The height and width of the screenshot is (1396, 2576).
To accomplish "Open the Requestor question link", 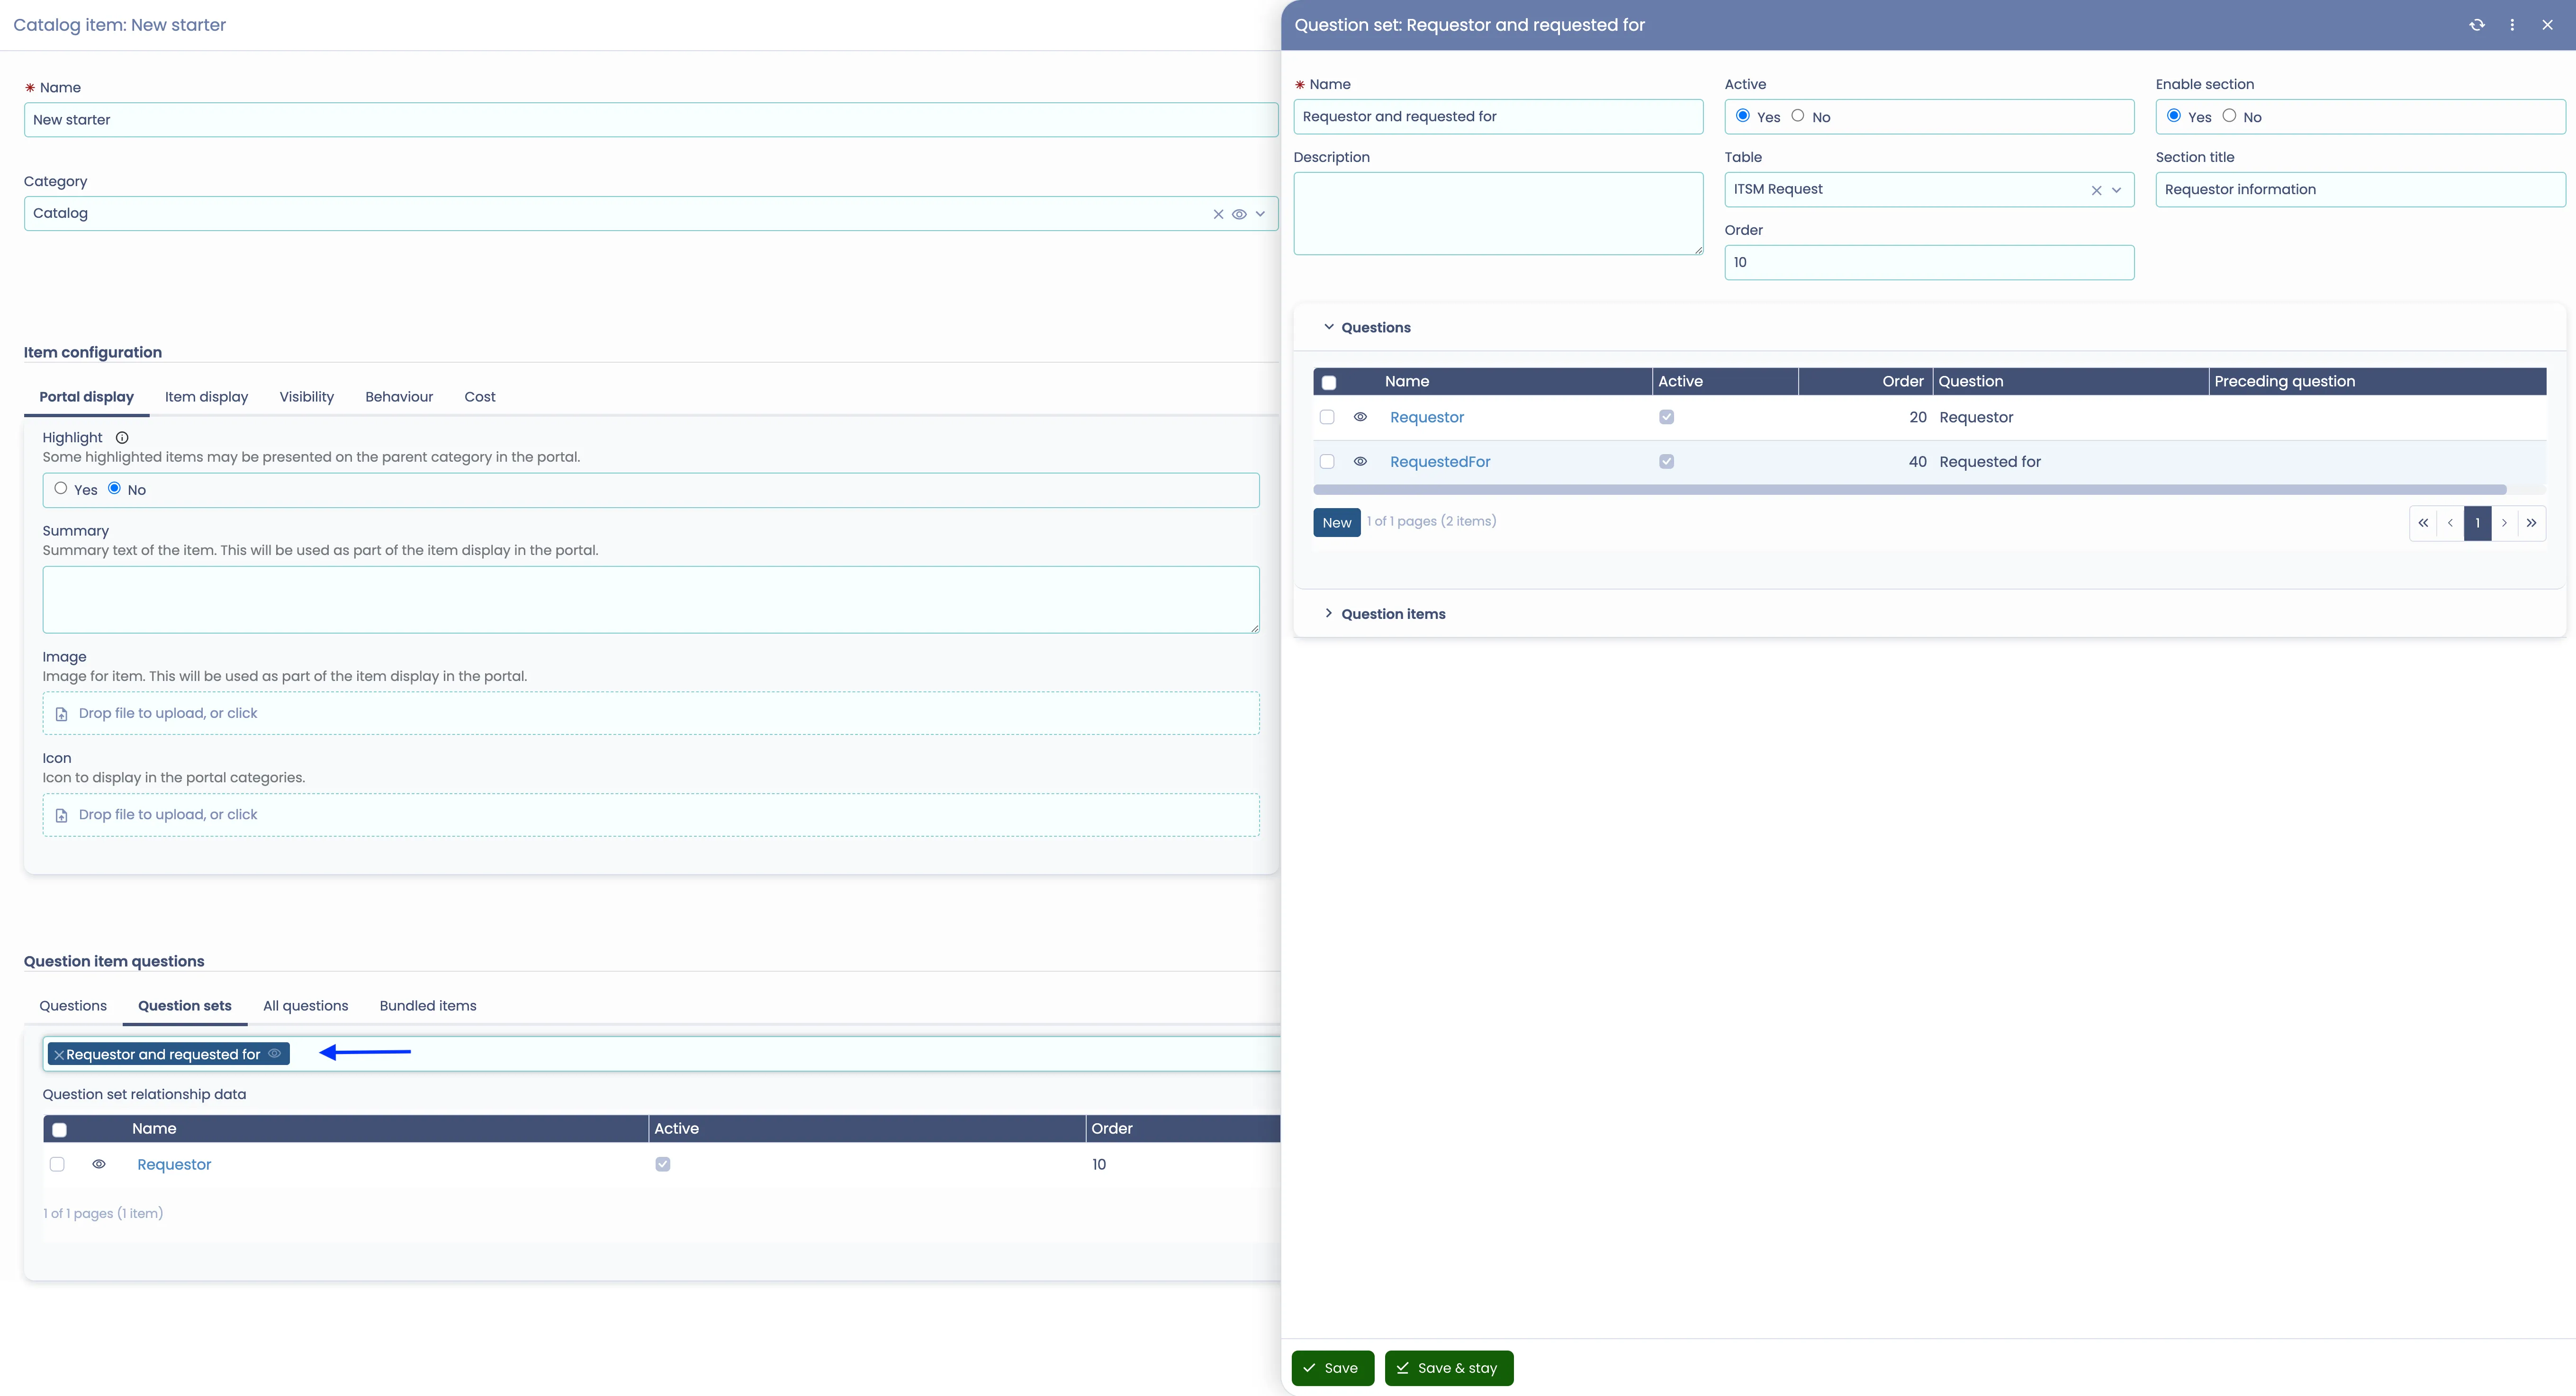I will [1427, 417].
